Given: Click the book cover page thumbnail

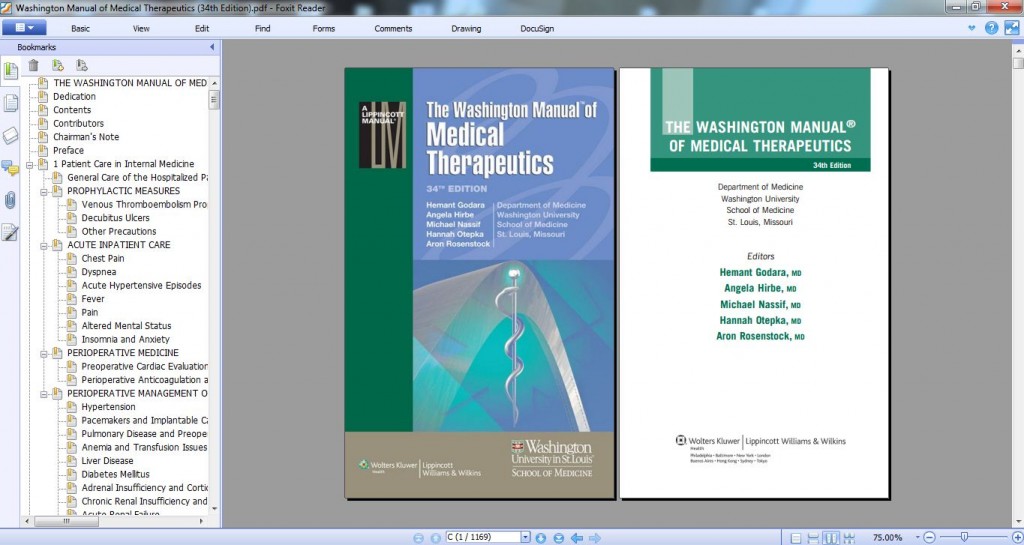Looking at the screenshot, I should [479, 283].
